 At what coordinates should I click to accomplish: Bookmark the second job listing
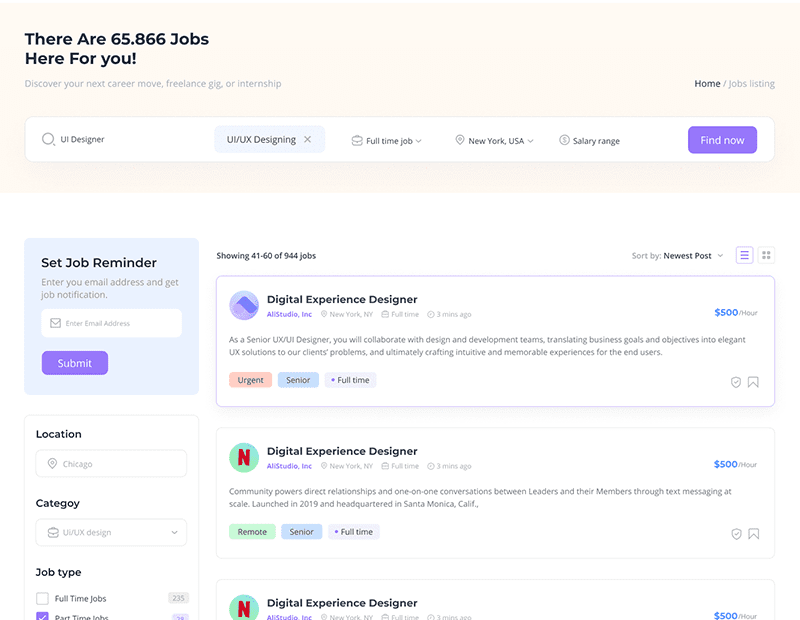coord(753,534)
